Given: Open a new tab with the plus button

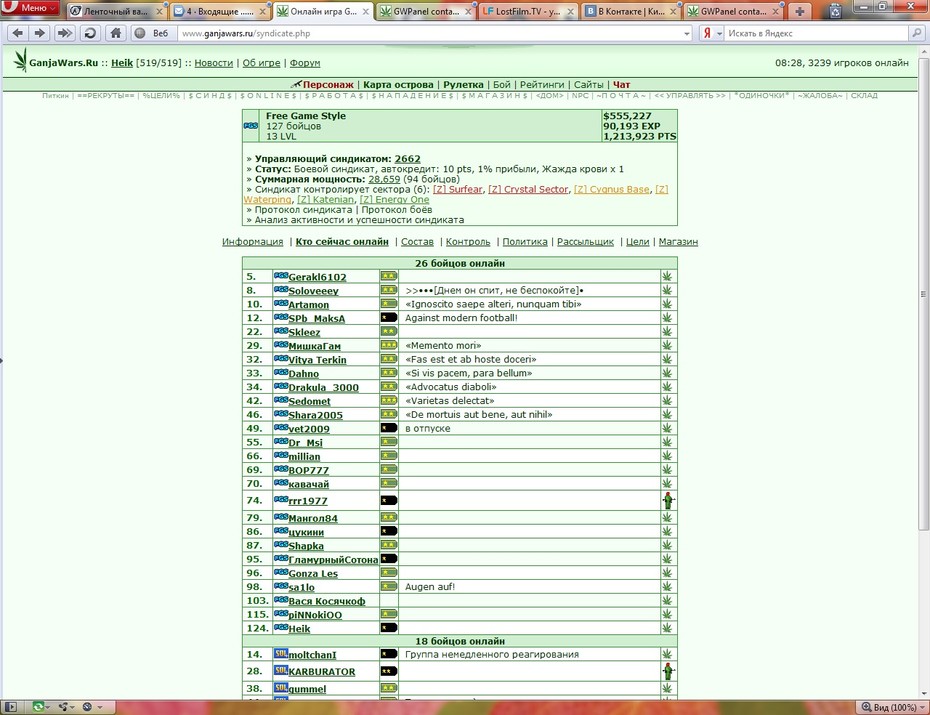Looking at the screenshot, I should pyautogui.click(x=800, y=11).
